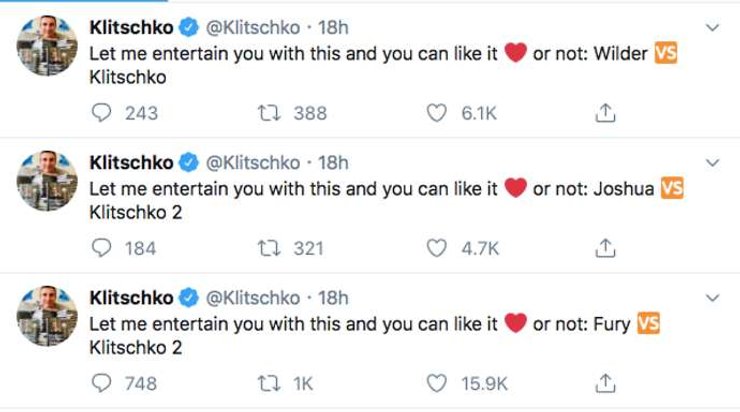Share the Joshua vs Klitschko 2 tweet
This screenshot has height=412, width=740.
(x=605, y=248)
